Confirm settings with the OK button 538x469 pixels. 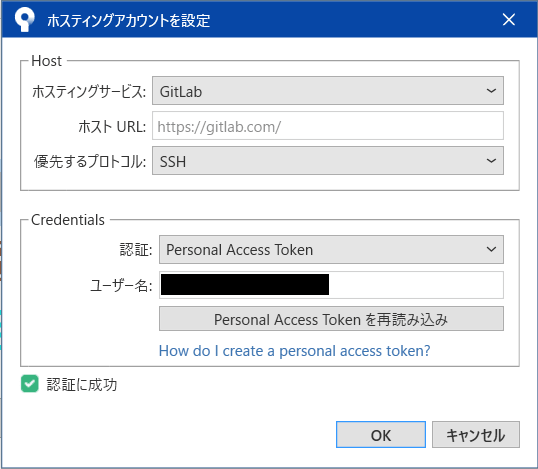pos(381,435)
